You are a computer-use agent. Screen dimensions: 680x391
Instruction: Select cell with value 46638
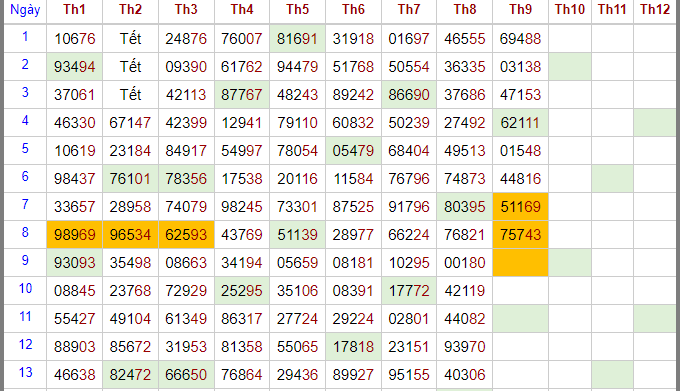[74, 375]
